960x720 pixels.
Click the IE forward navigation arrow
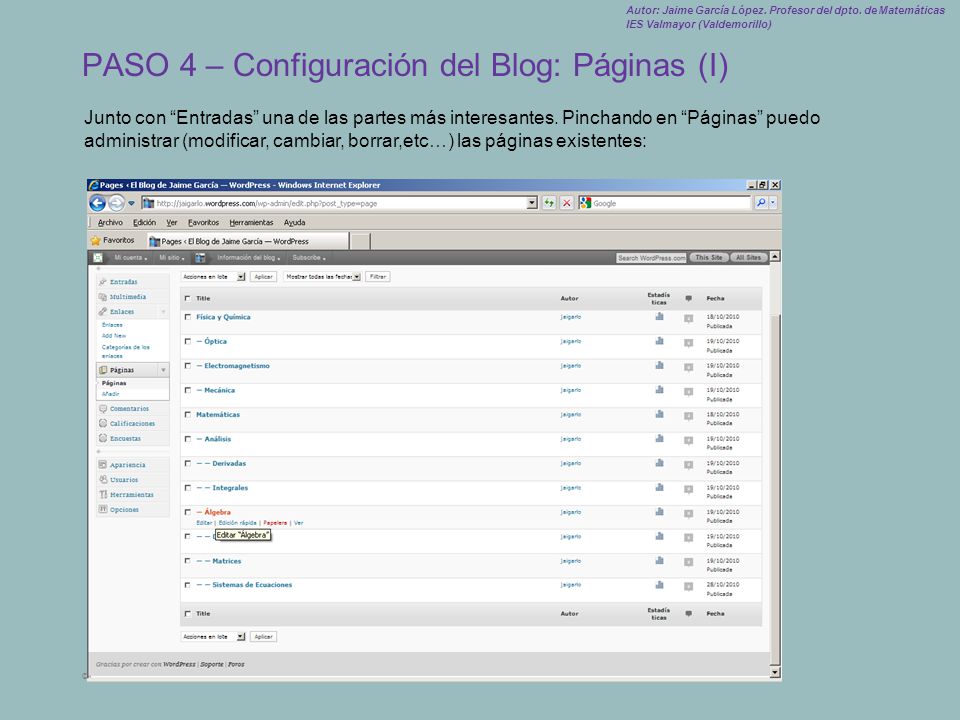[x=116, y=203]
